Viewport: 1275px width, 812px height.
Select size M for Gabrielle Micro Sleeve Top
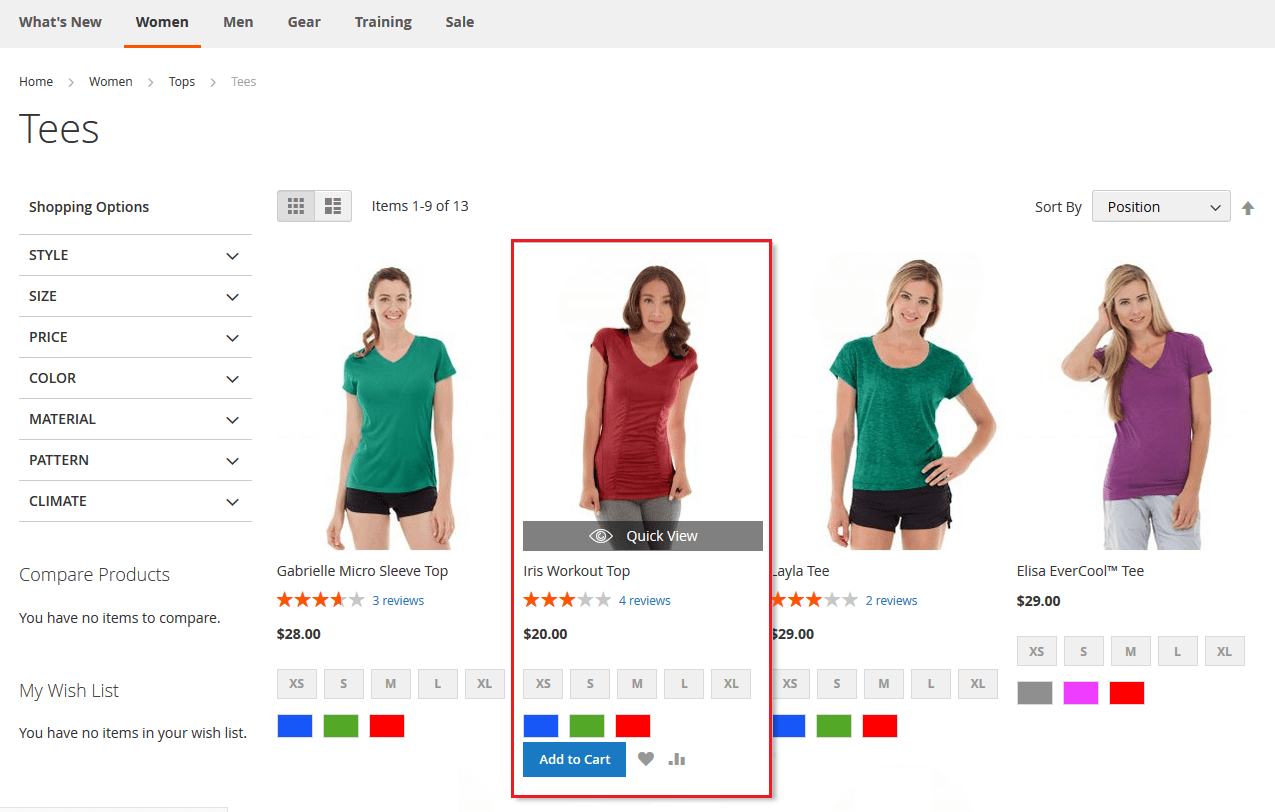point(391,684)
